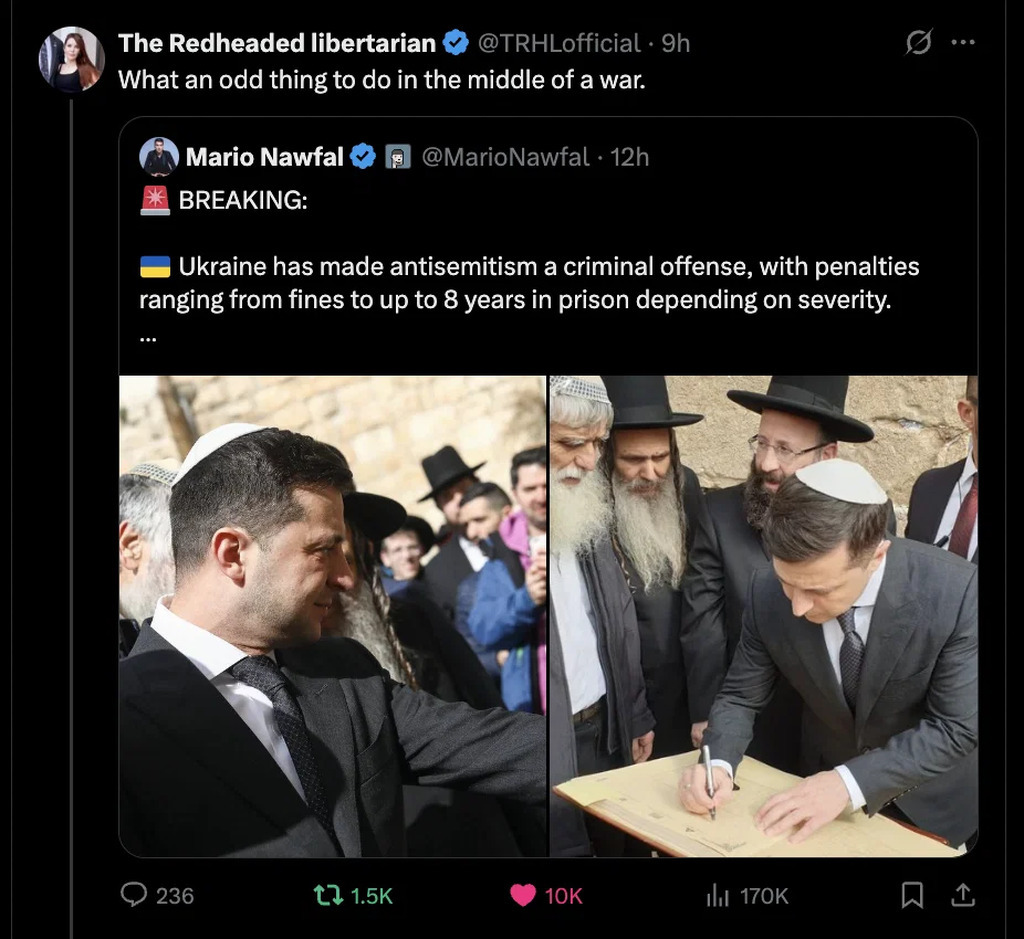Repost this tweet with retweet icon
This screenshot has height=939, width=1024.
[329, 895]
